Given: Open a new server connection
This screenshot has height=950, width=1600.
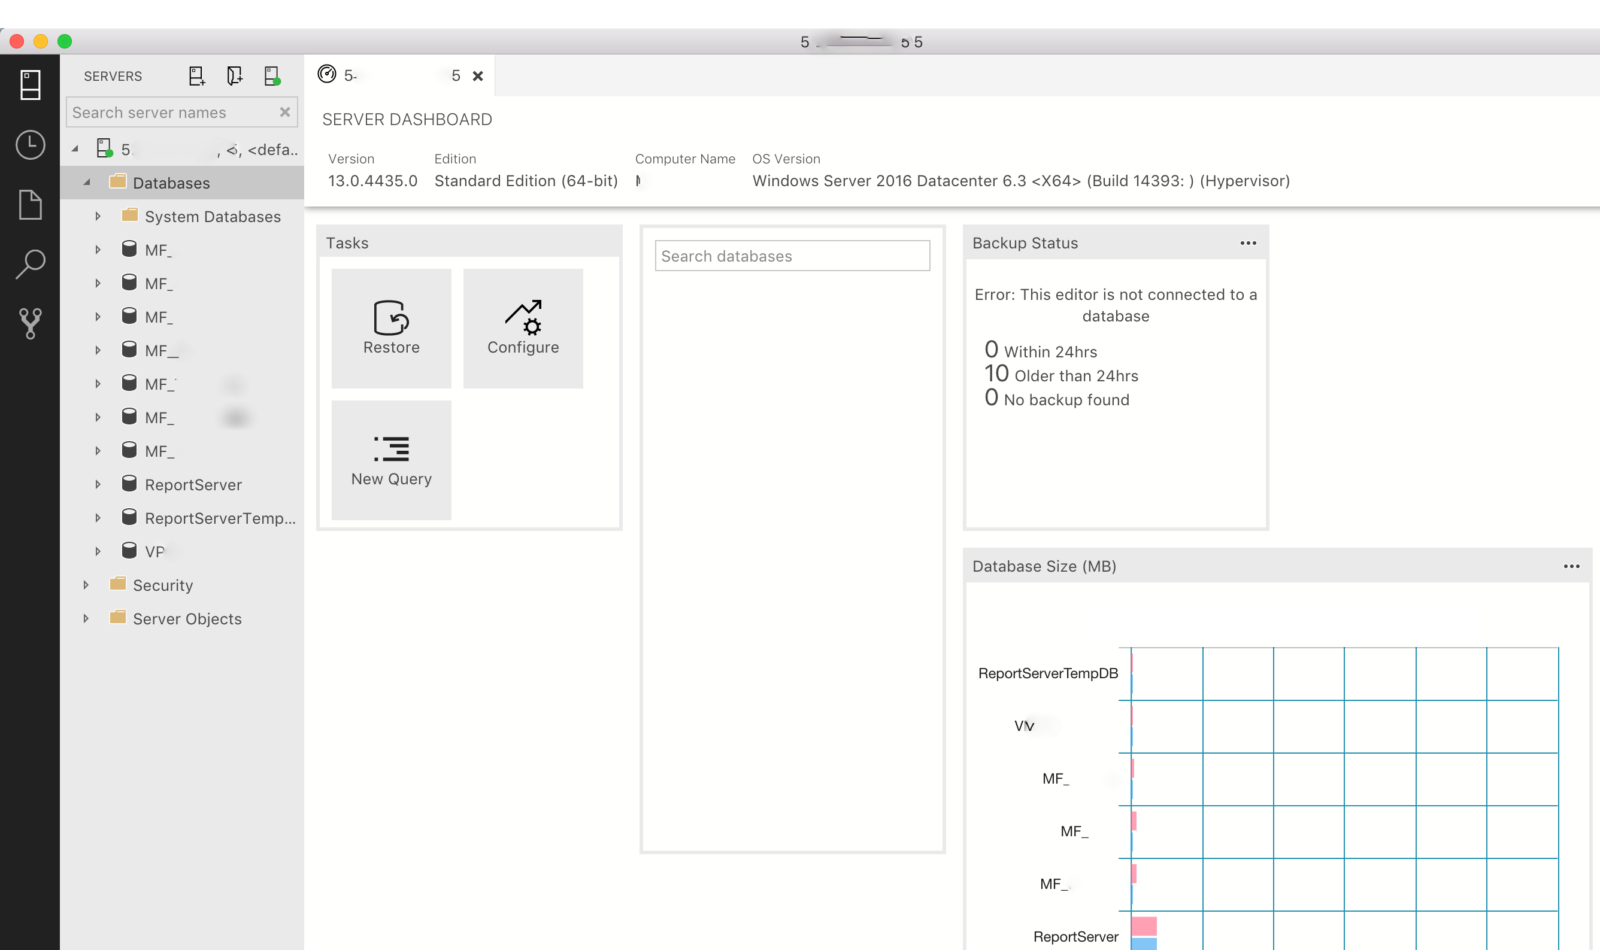Looking at the screenshot, I should point(196,75).
